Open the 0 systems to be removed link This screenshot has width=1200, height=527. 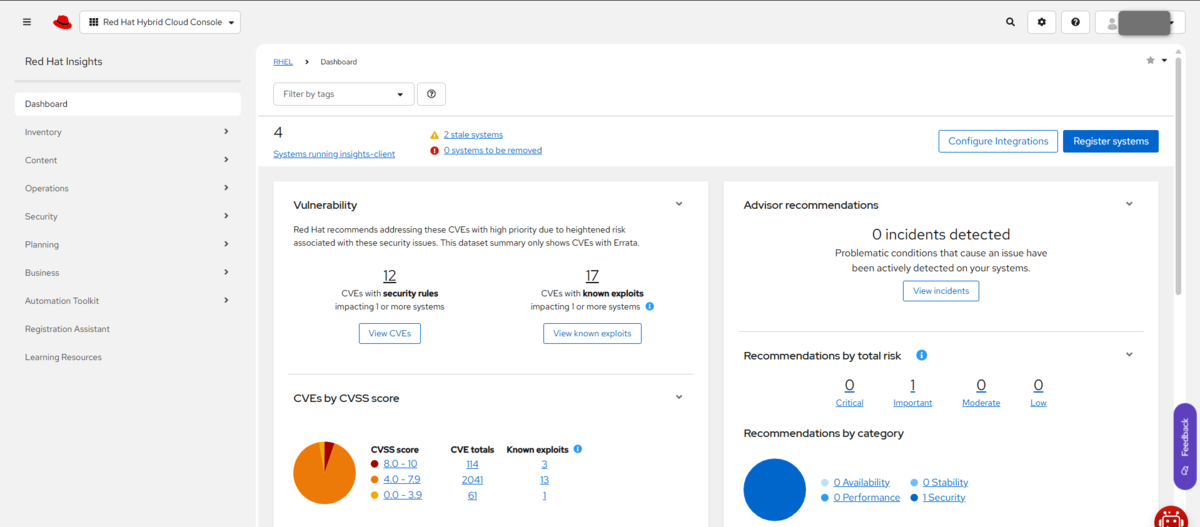click(x=493, y=150)
